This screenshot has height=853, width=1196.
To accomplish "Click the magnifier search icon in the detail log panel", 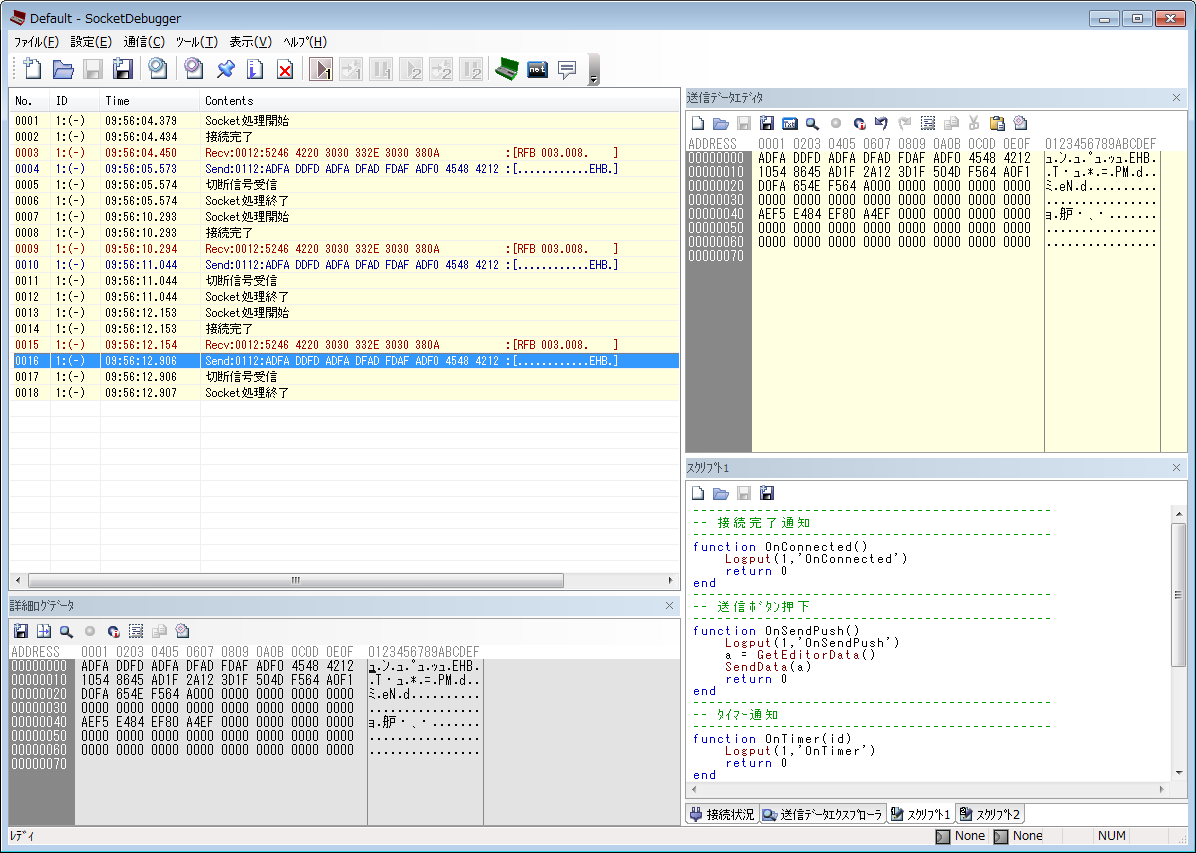I will pyautogui.click(x=66, y=631).
